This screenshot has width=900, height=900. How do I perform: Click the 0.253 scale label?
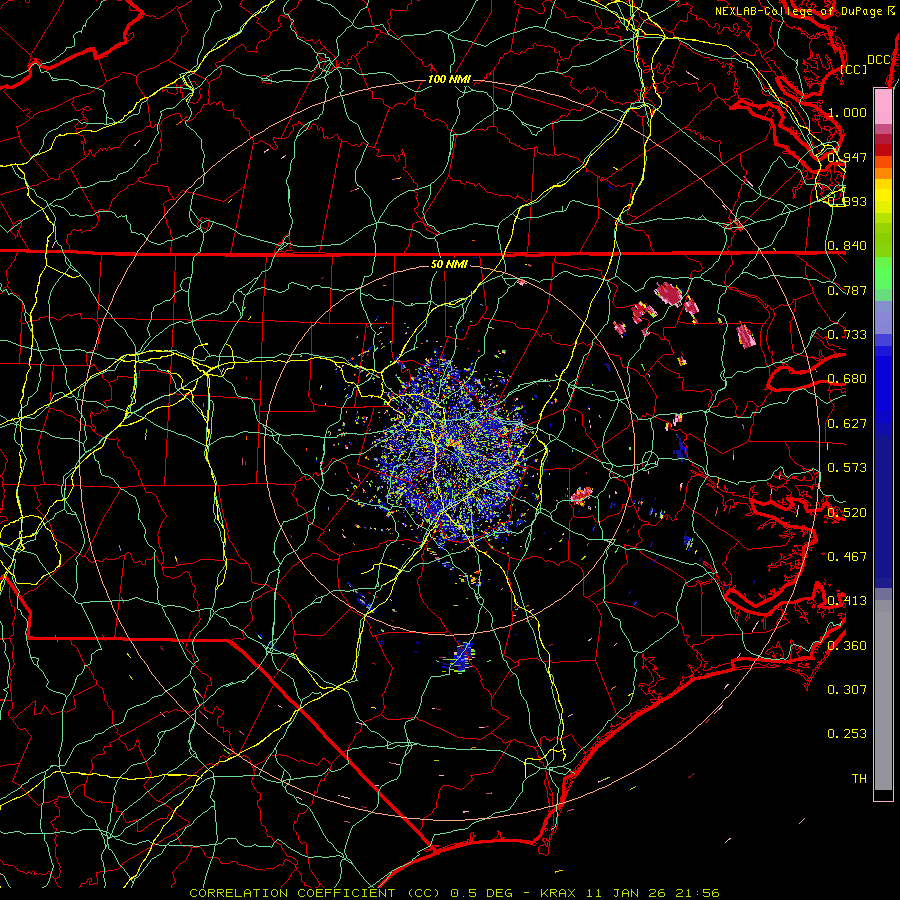[847, 734]
